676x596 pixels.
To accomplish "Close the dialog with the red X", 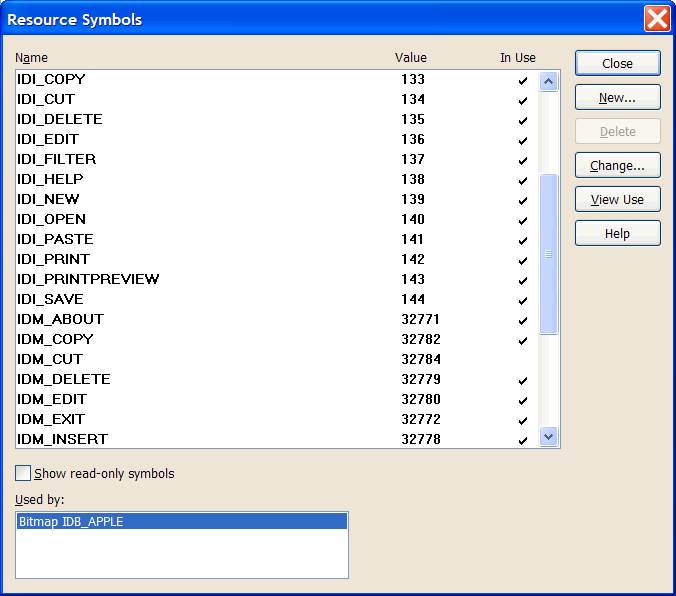I will point(657,19).
